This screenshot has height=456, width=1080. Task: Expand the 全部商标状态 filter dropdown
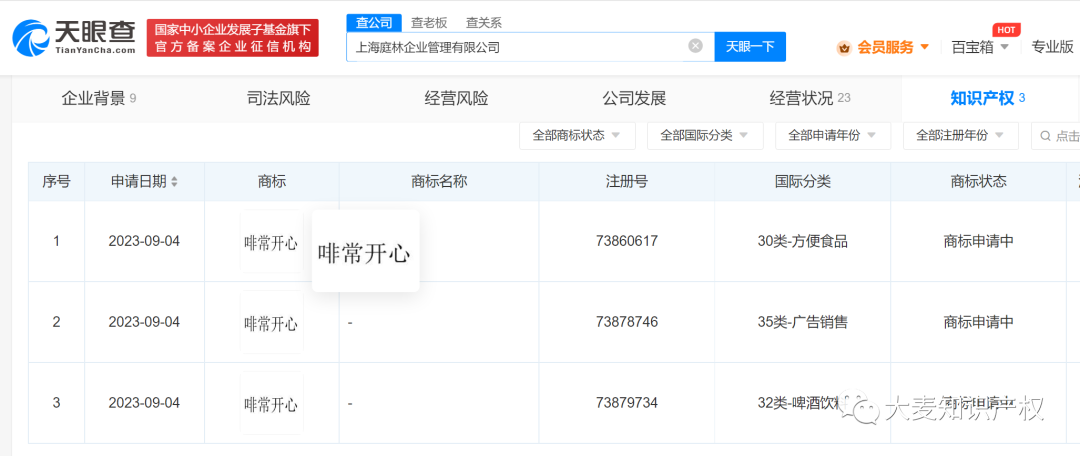[x=577, y=136]
